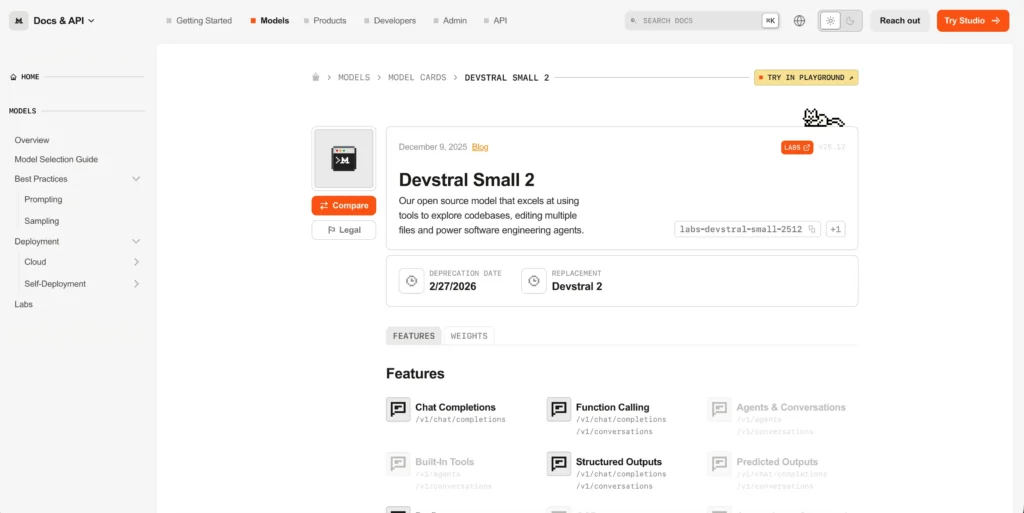Click the Try Studio button
Image resolution: width=1024 pixels, height=513 pixels.
point(972,21)
